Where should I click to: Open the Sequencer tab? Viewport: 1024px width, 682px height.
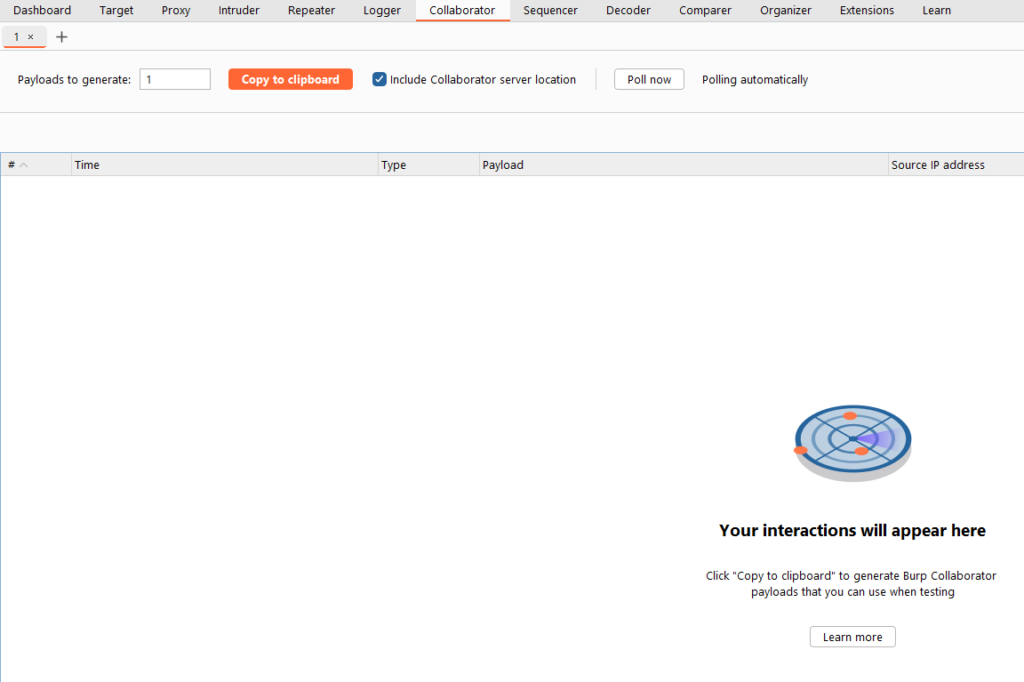click(550, 10)
